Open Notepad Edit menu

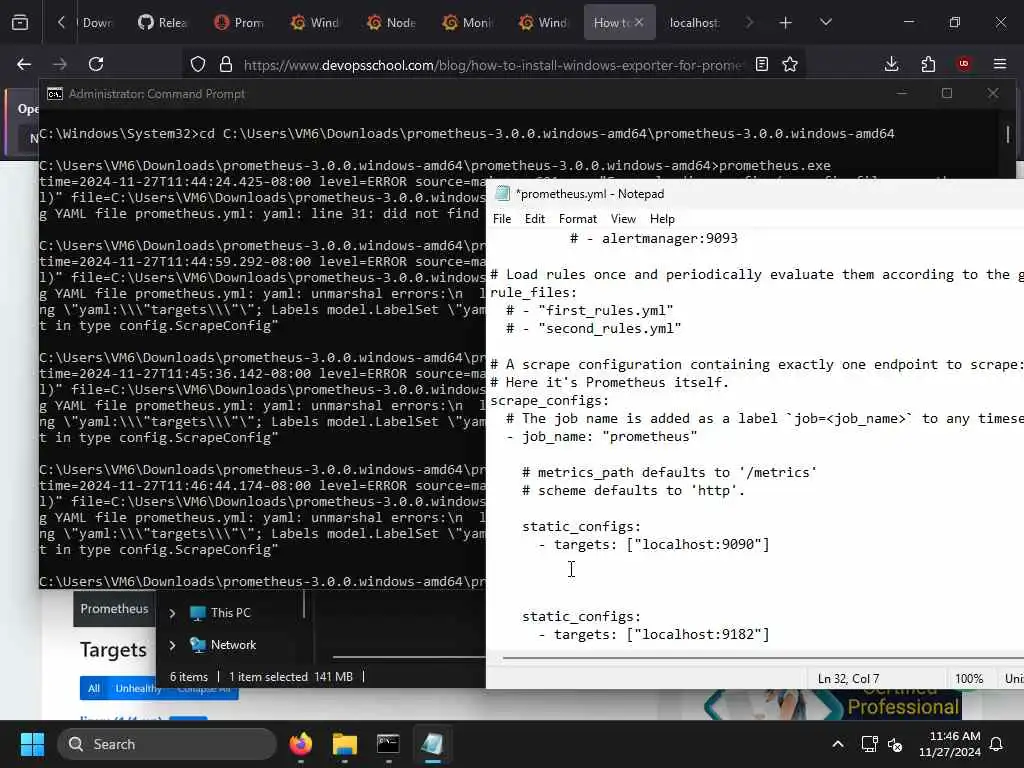pos(535,219)
